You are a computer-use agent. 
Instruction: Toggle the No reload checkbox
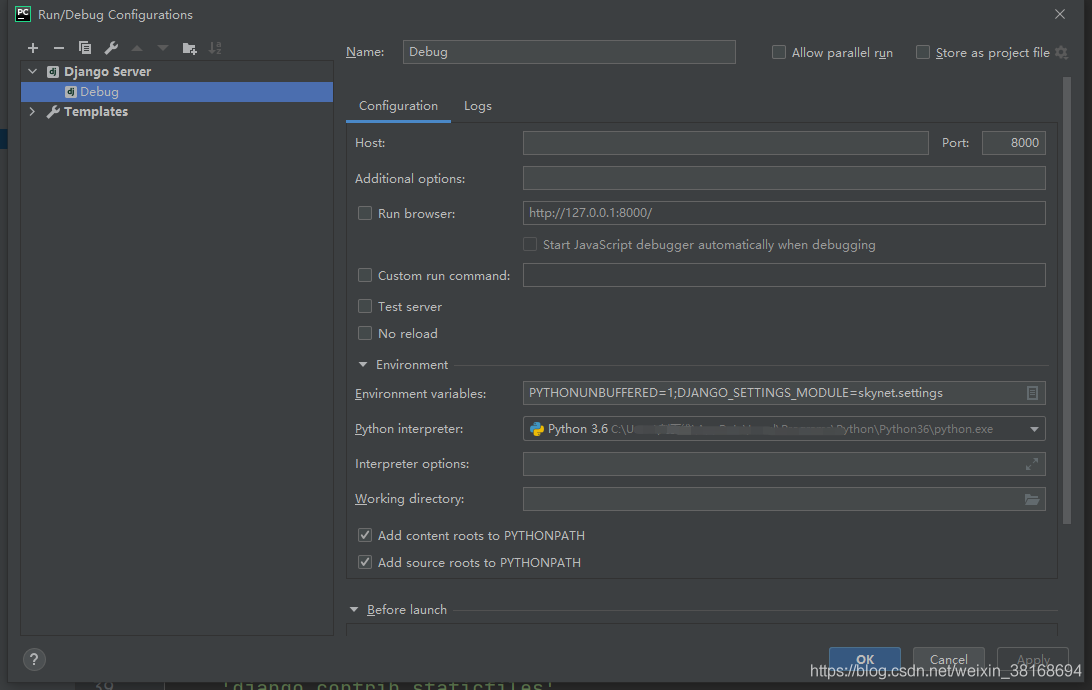pyautogui.click(x=365, y=334)
